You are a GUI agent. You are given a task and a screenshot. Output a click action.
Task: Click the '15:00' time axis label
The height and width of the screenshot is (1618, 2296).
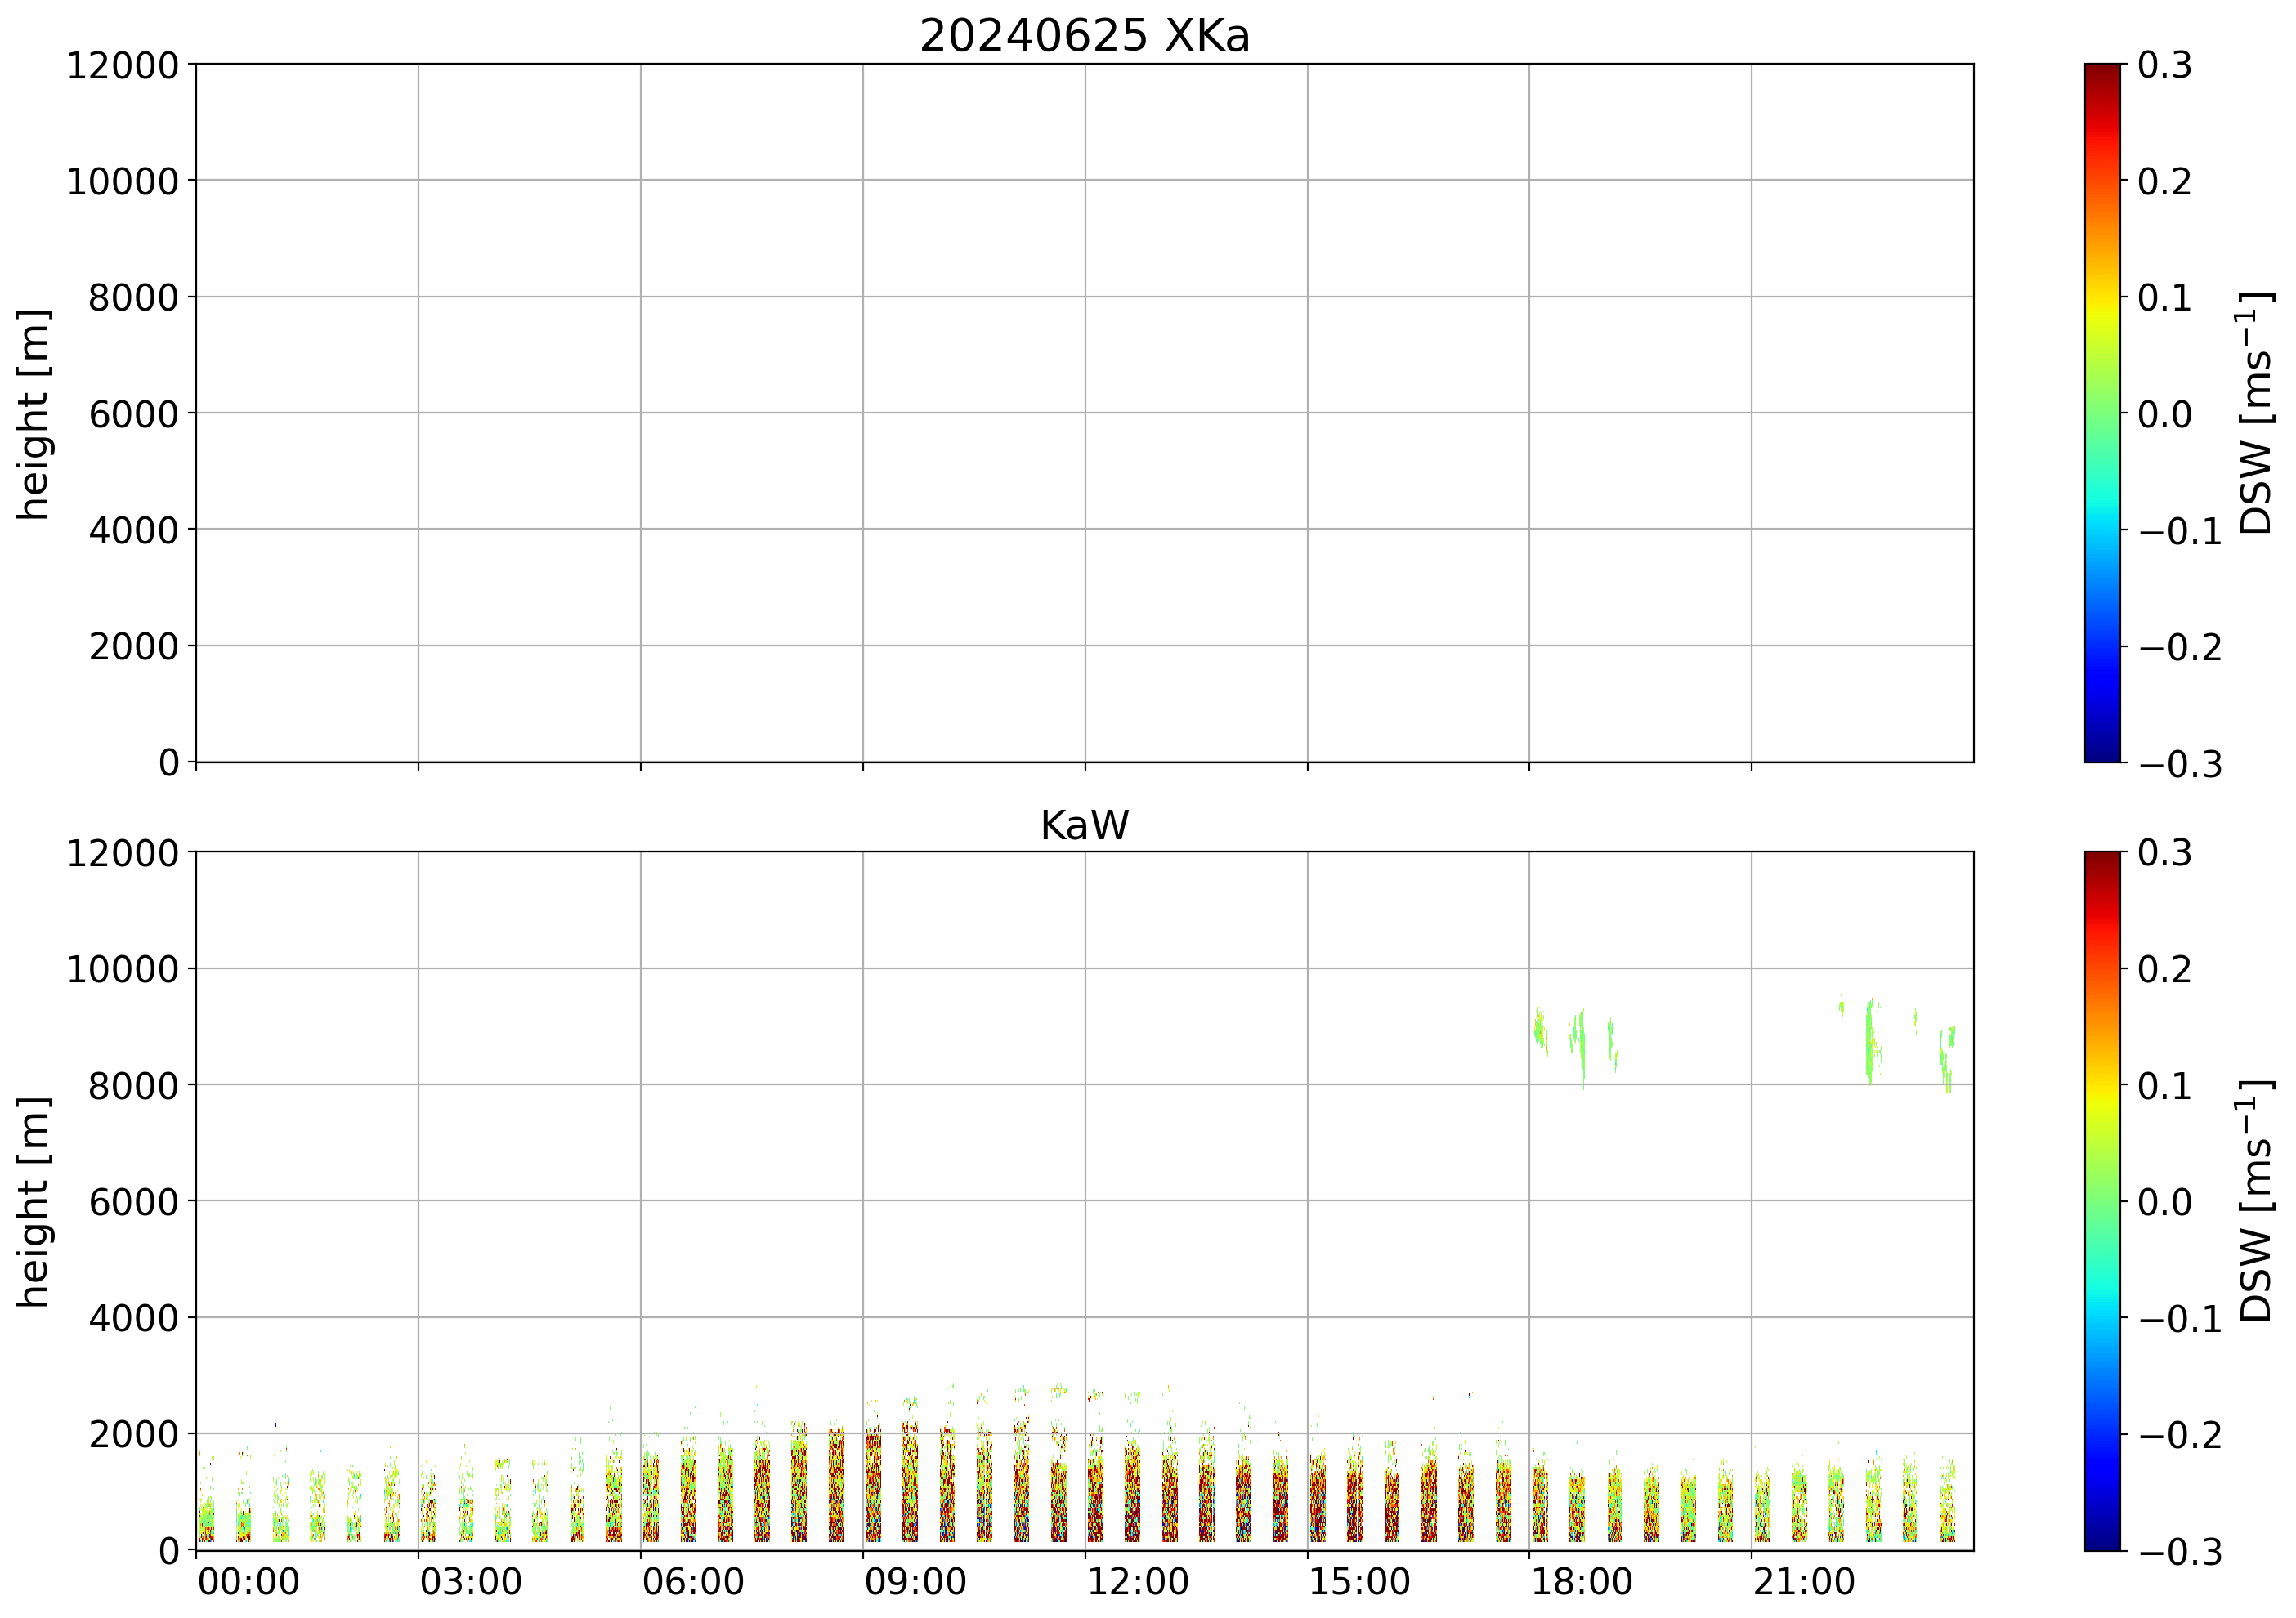tap(1360, 1583)
